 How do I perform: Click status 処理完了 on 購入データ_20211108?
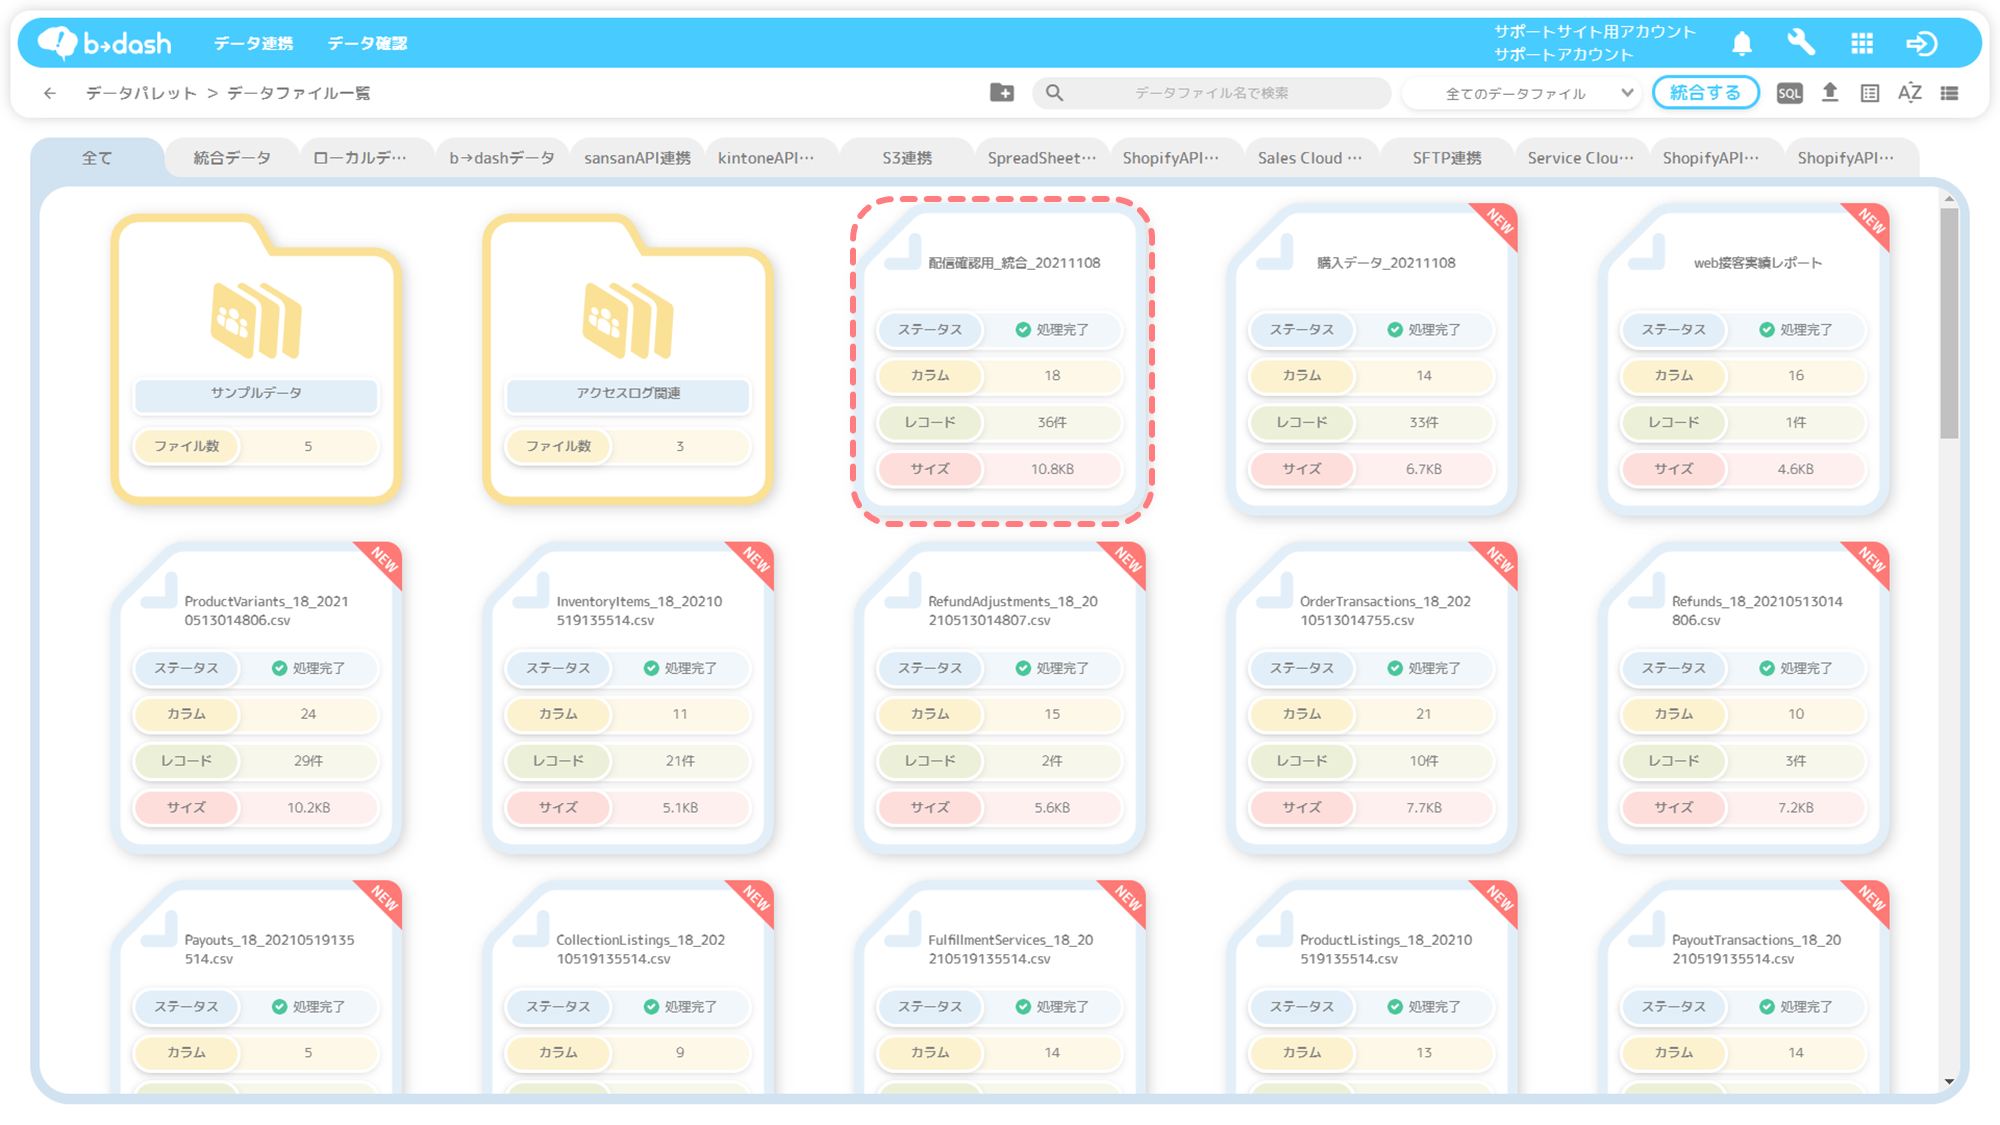tap(1423, 329)
